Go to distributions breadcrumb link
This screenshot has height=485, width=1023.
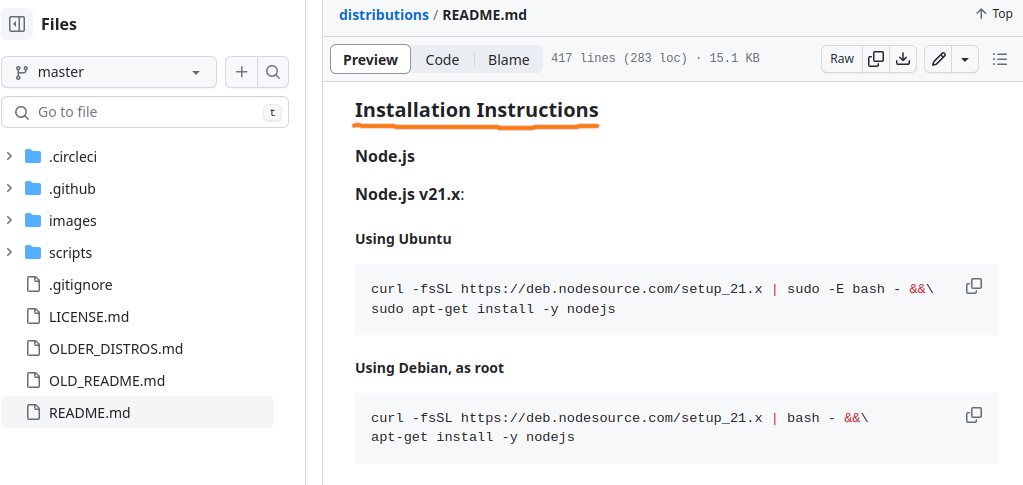click(384, 14)
